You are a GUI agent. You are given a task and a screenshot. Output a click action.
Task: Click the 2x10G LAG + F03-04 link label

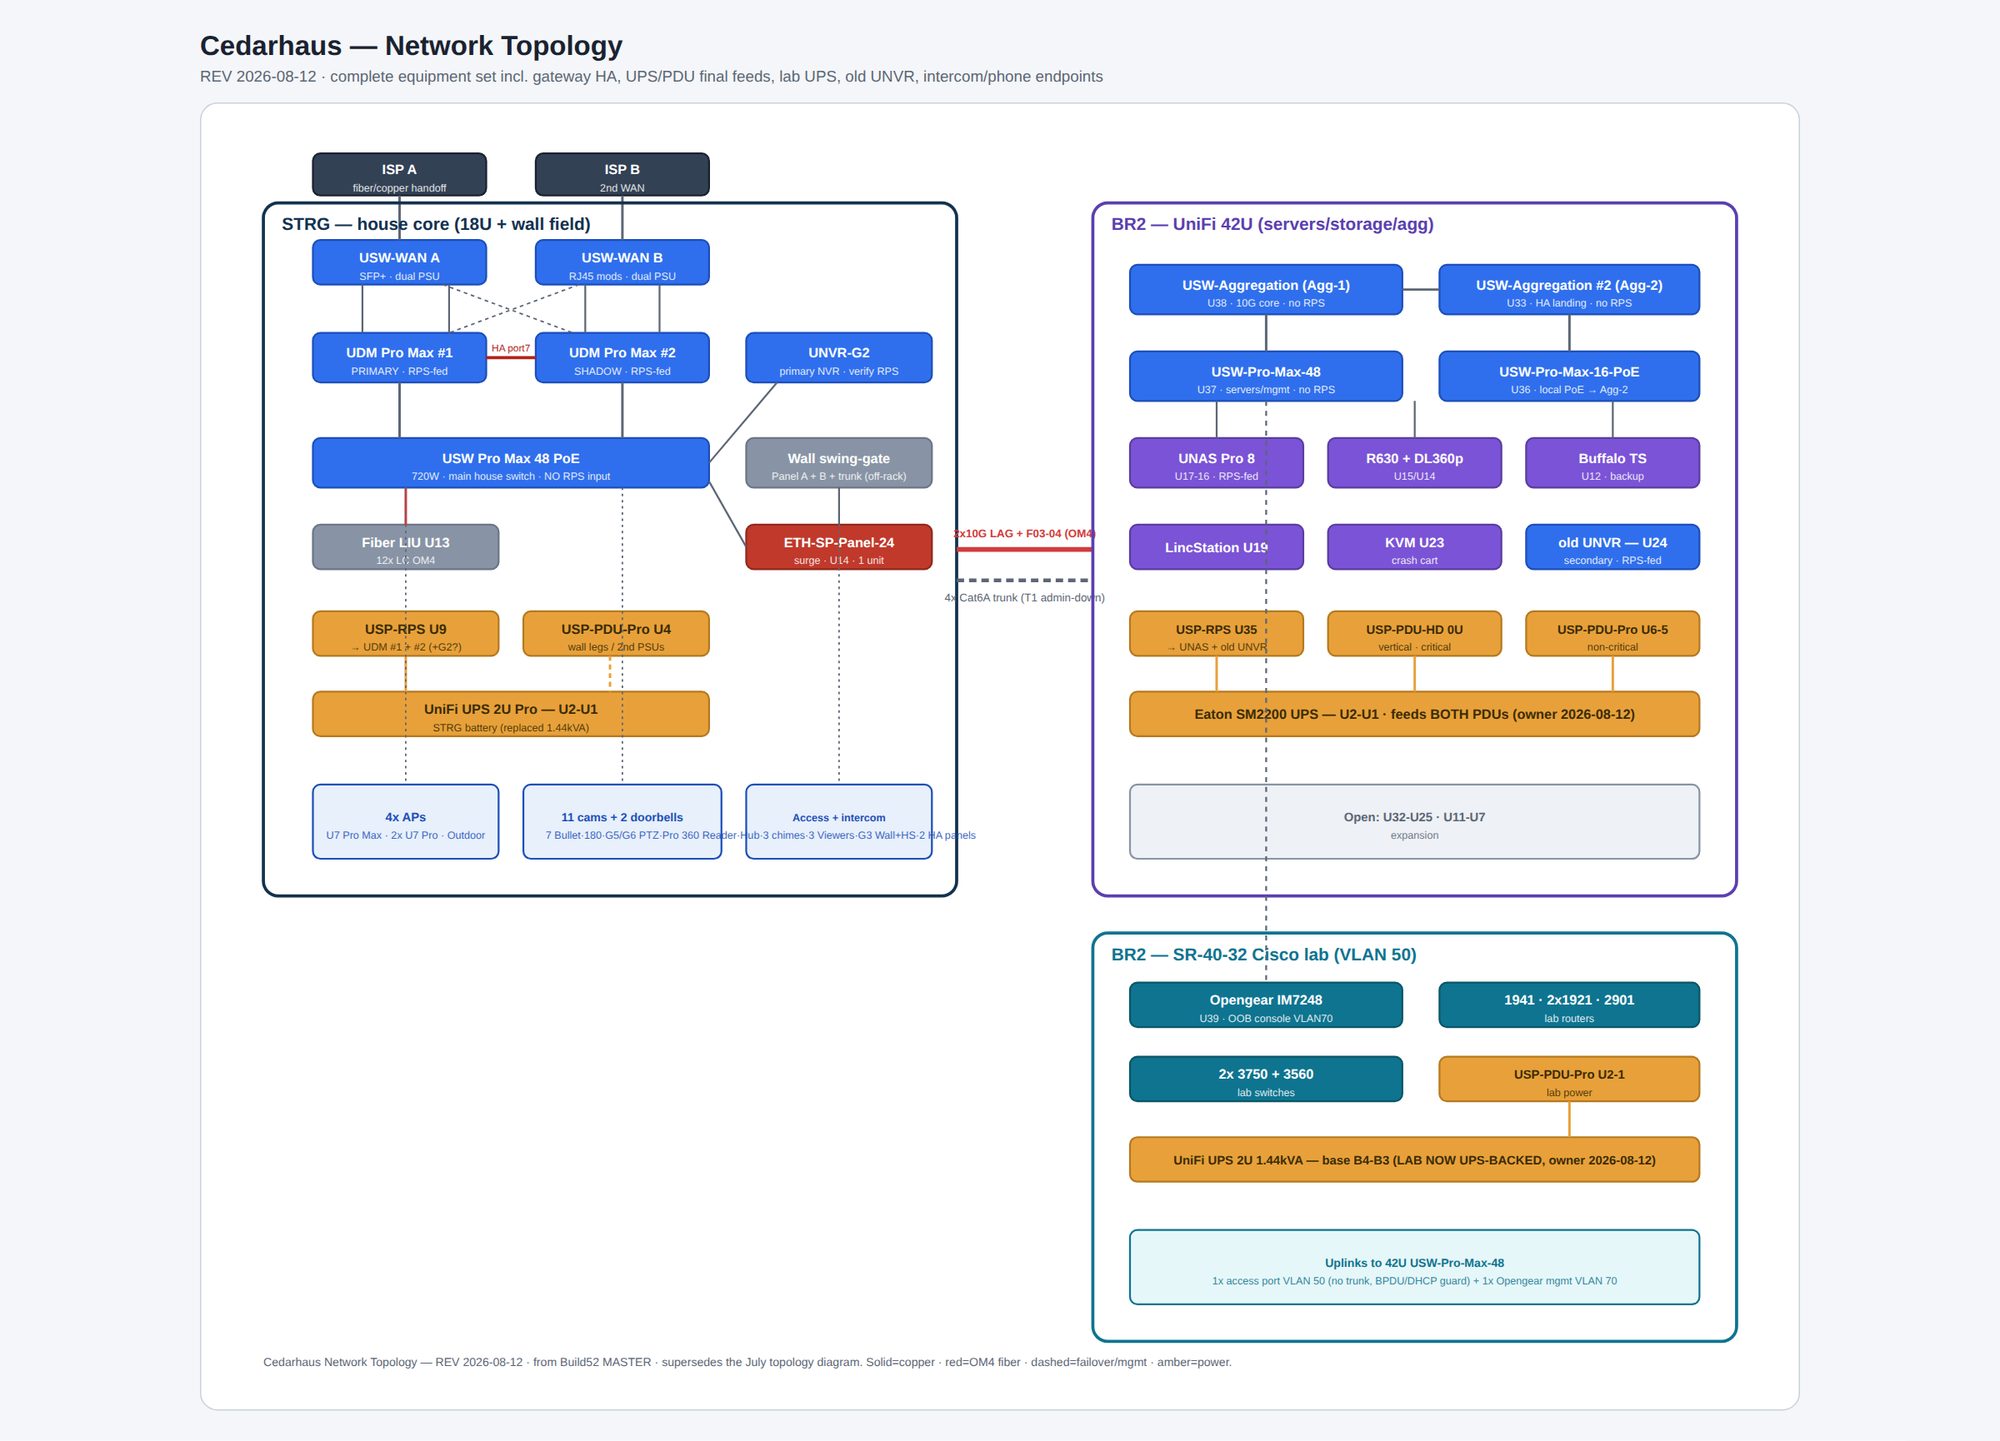pyautogui.click(x=1024, y=534)
